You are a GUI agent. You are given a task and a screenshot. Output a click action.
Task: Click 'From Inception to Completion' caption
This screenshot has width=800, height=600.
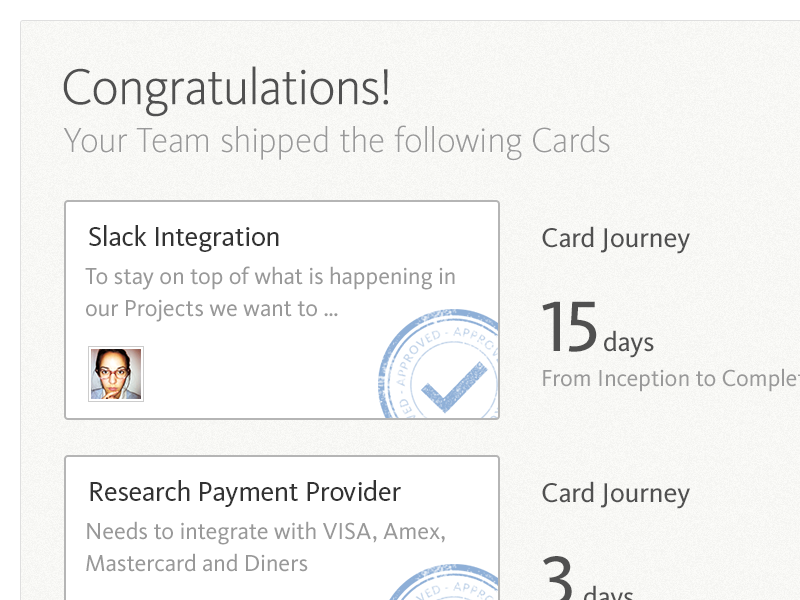[670, 379]
